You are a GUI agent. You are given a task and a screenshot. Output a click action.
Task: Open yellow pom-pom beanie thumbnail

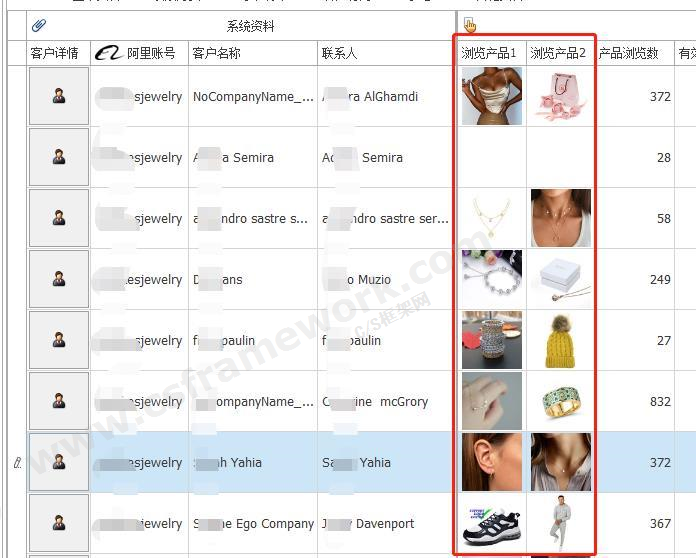(560, 340)
